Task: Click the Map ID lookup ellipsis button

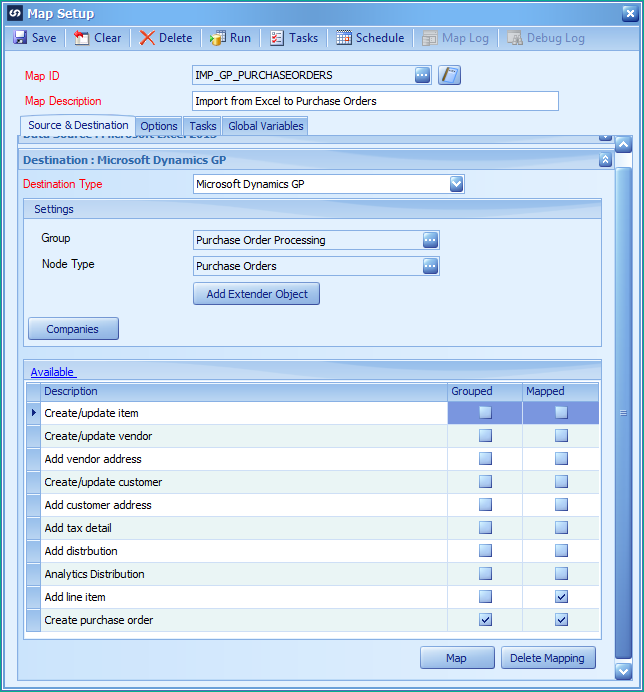Action: (422, 75)
